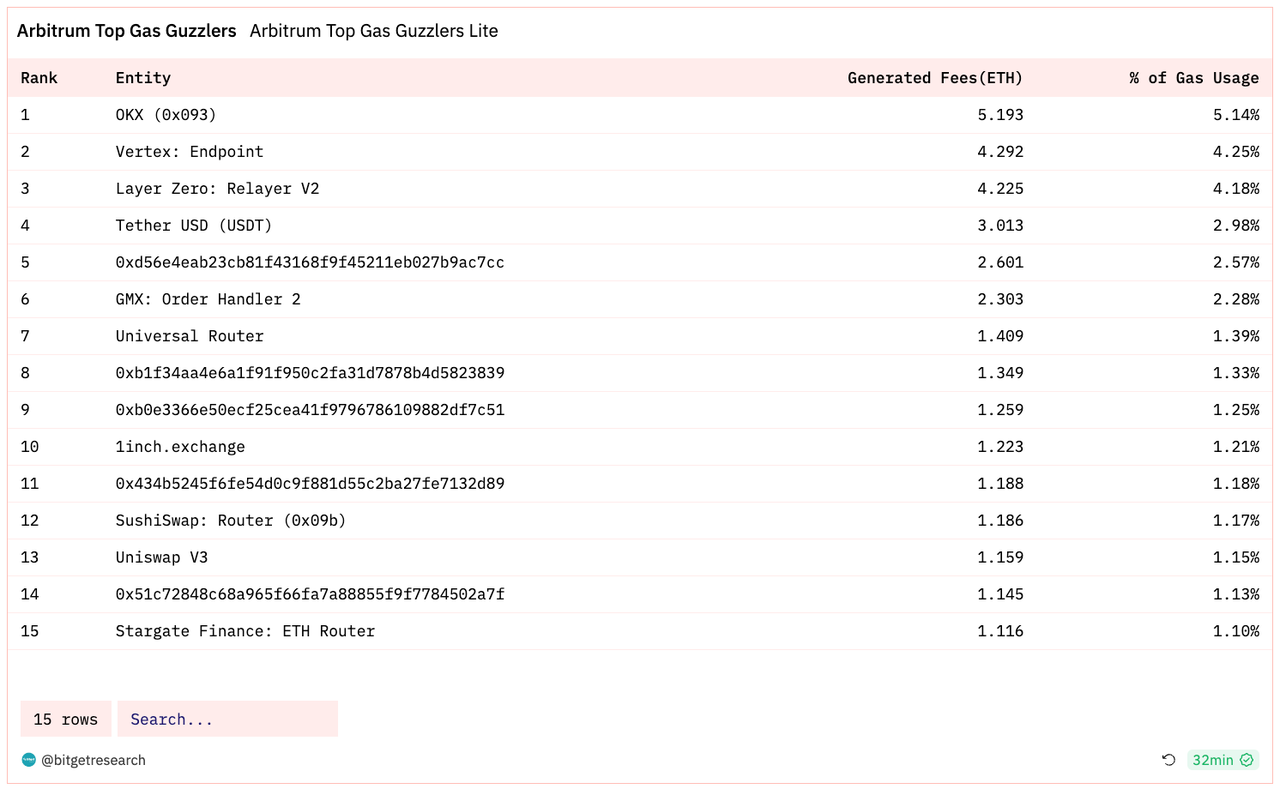Click the 1.159 generated fees value
Viewport: 1280px width, 789px height.
tap(1000, 558)
